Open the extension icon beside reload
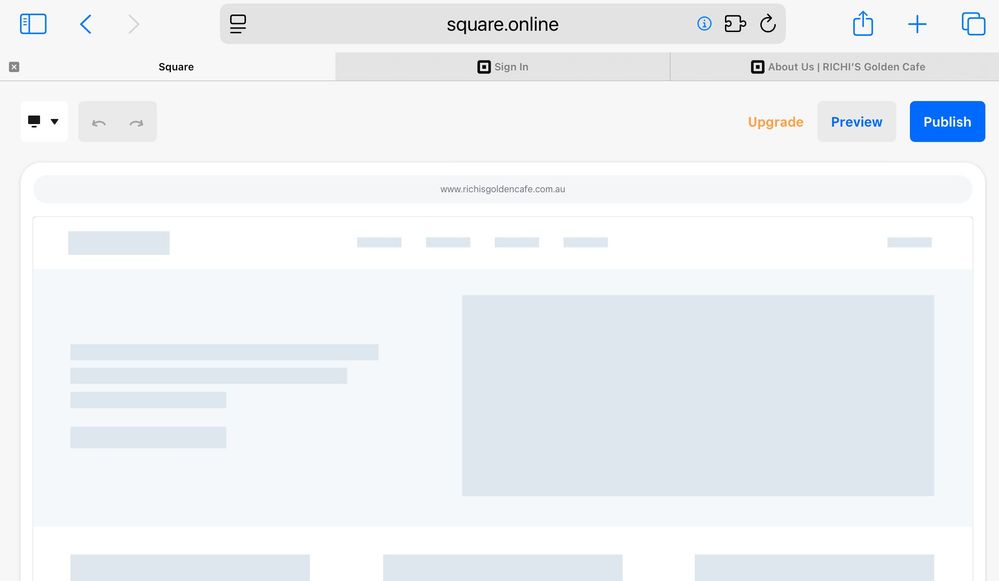The height and width of the screenshot is (581, 999). [735, 24]
